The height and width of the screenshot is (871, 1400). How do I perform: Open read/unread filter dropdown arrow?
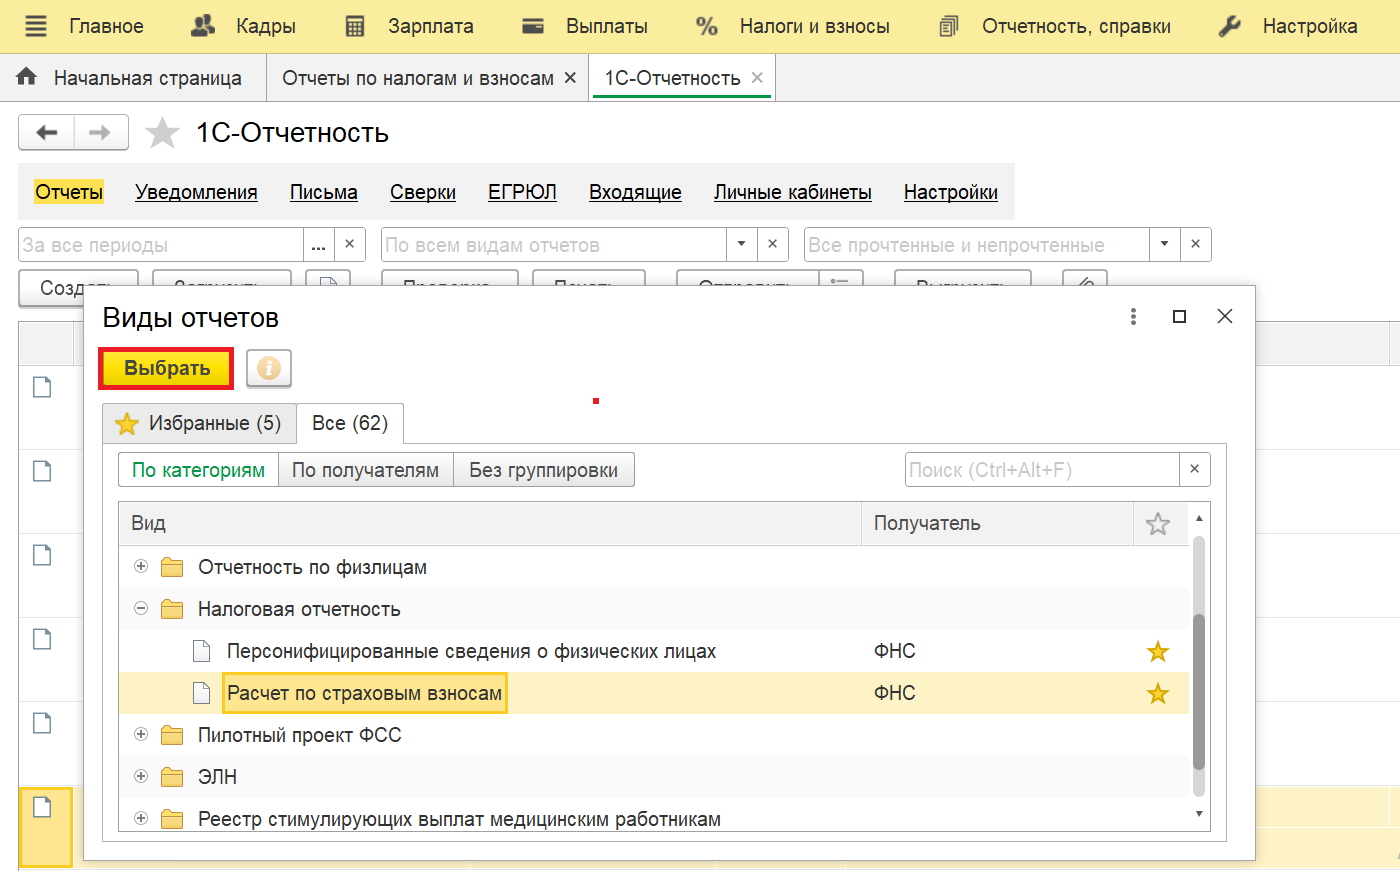pyautogui.click(x=1164, y=245)
